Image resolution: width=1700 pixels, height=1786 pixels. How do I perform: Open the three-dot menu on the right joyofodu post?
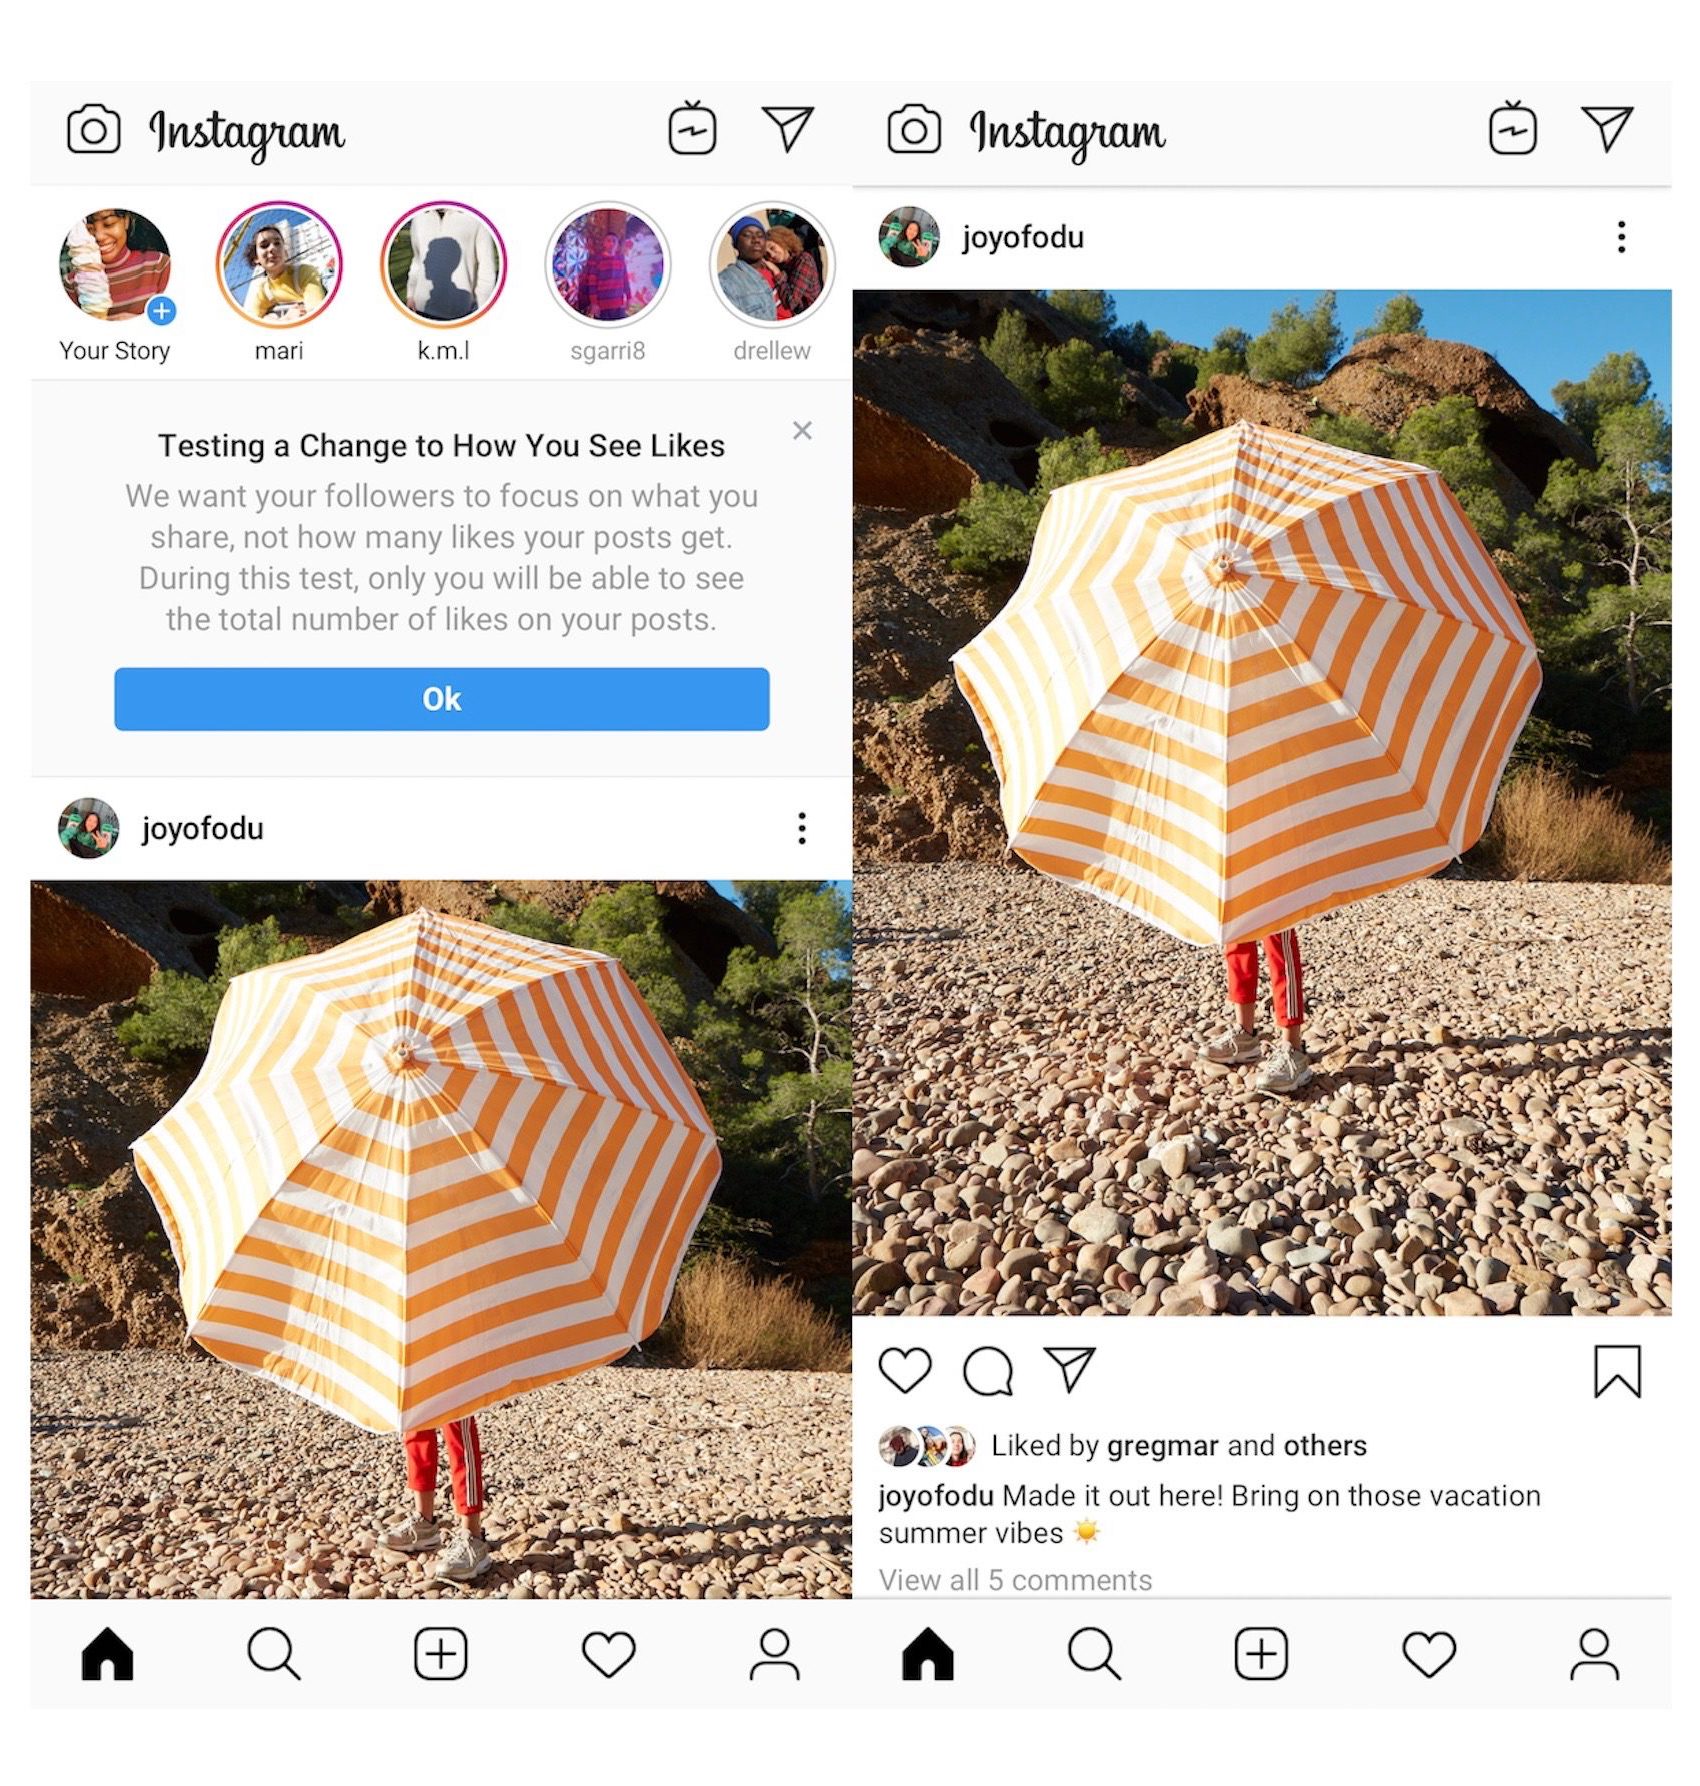pos(1621,237)
